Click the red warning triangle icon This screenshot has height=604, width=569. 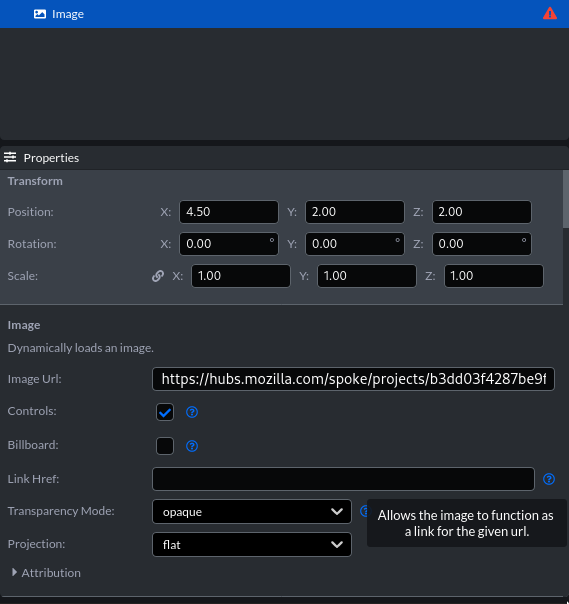[x=550, y=14]
